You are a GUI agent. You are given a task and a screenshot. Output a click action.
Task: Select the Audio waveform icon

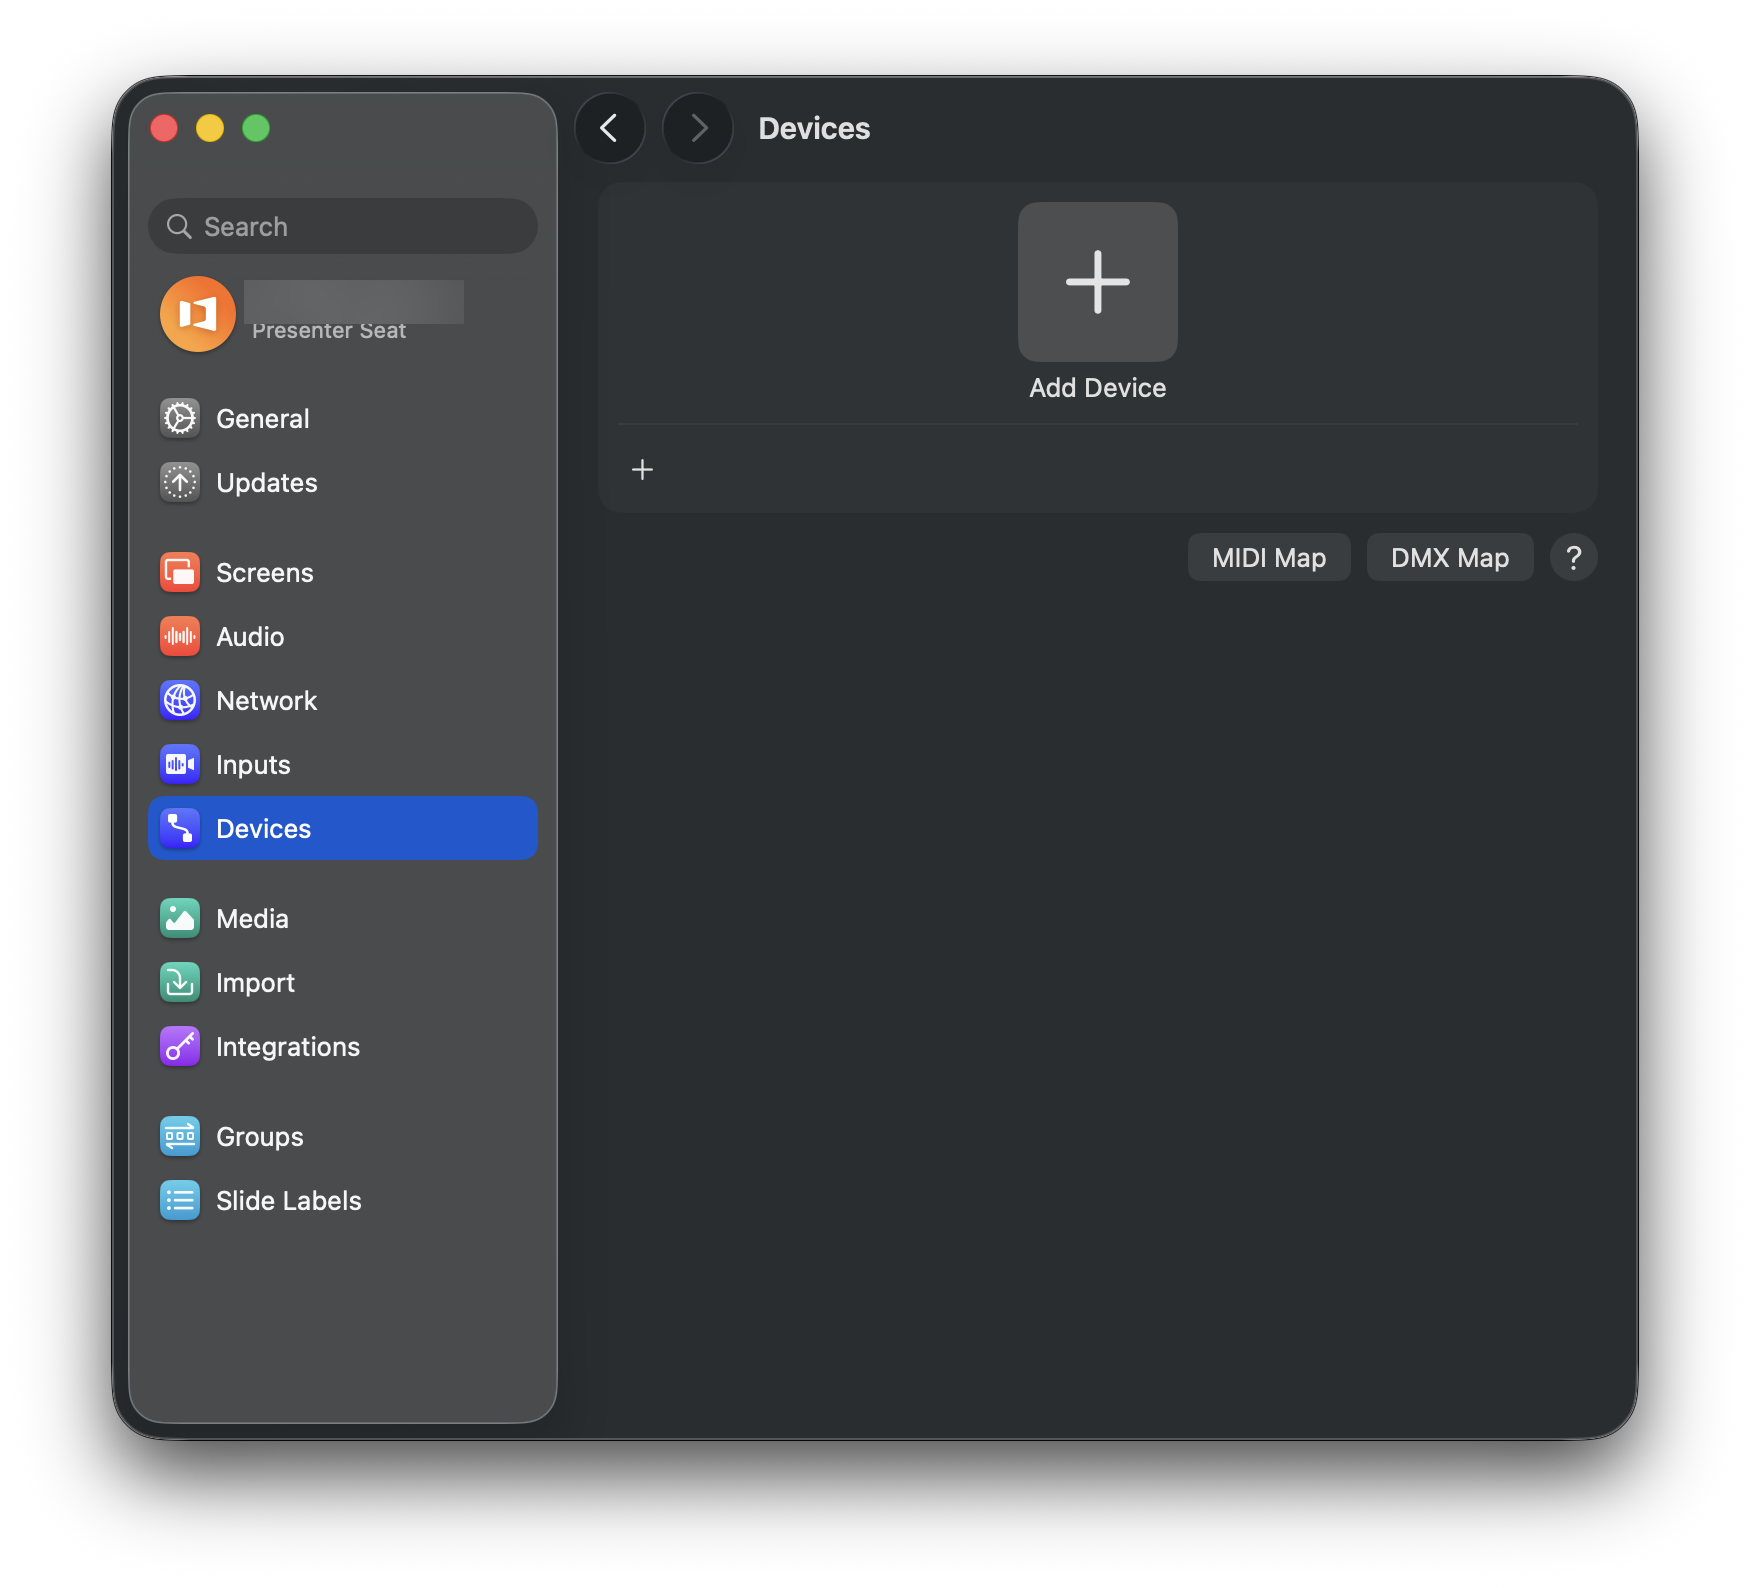pyautogui.click(x=180, y=636)
